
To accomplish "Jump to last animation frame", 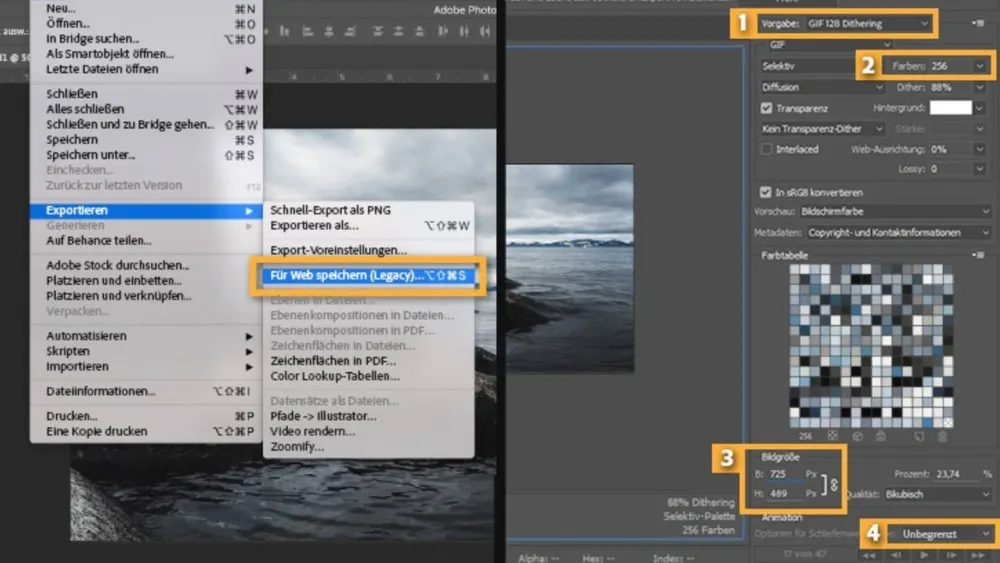I will coord(978,555).
